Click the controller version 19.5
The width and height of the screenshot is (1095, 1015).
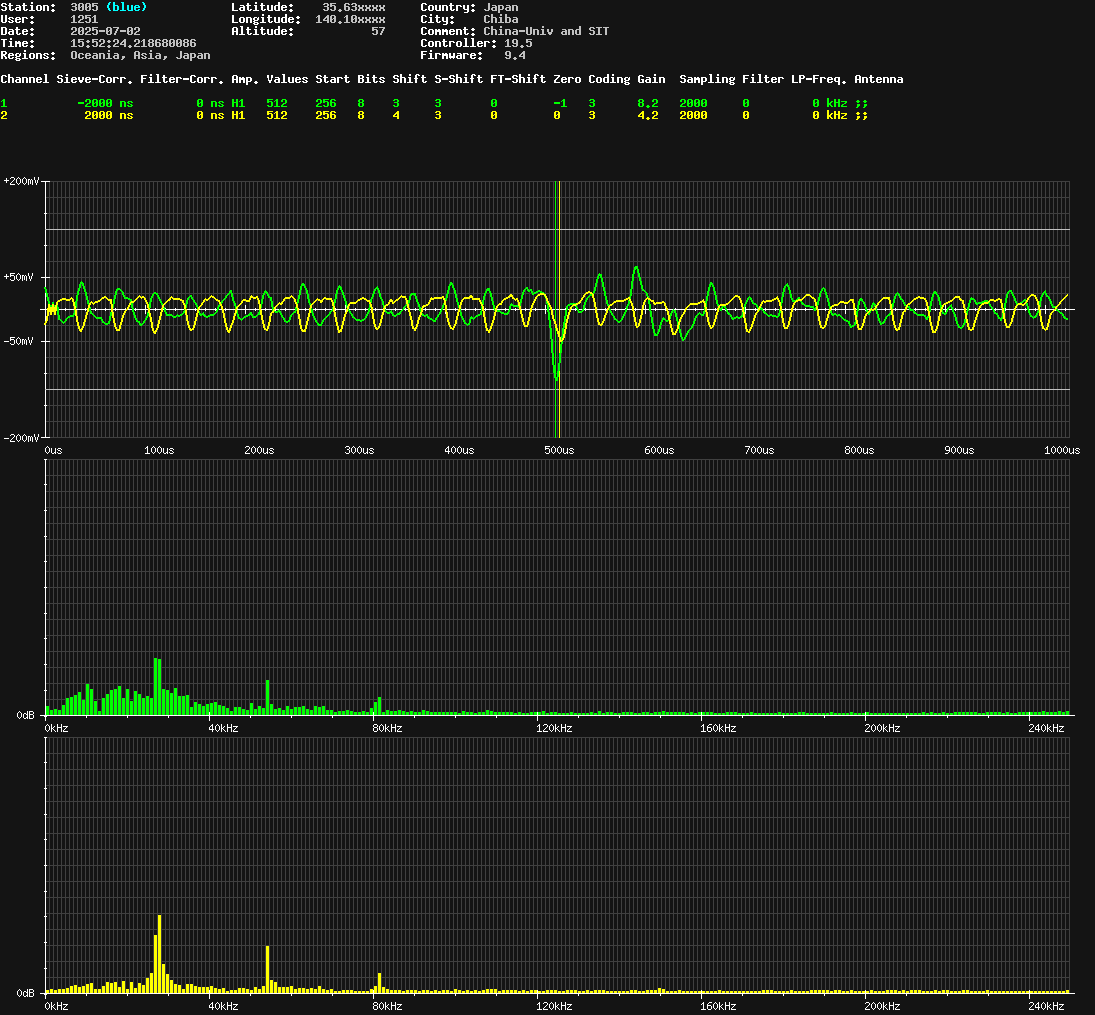click(x=518, y=43)
